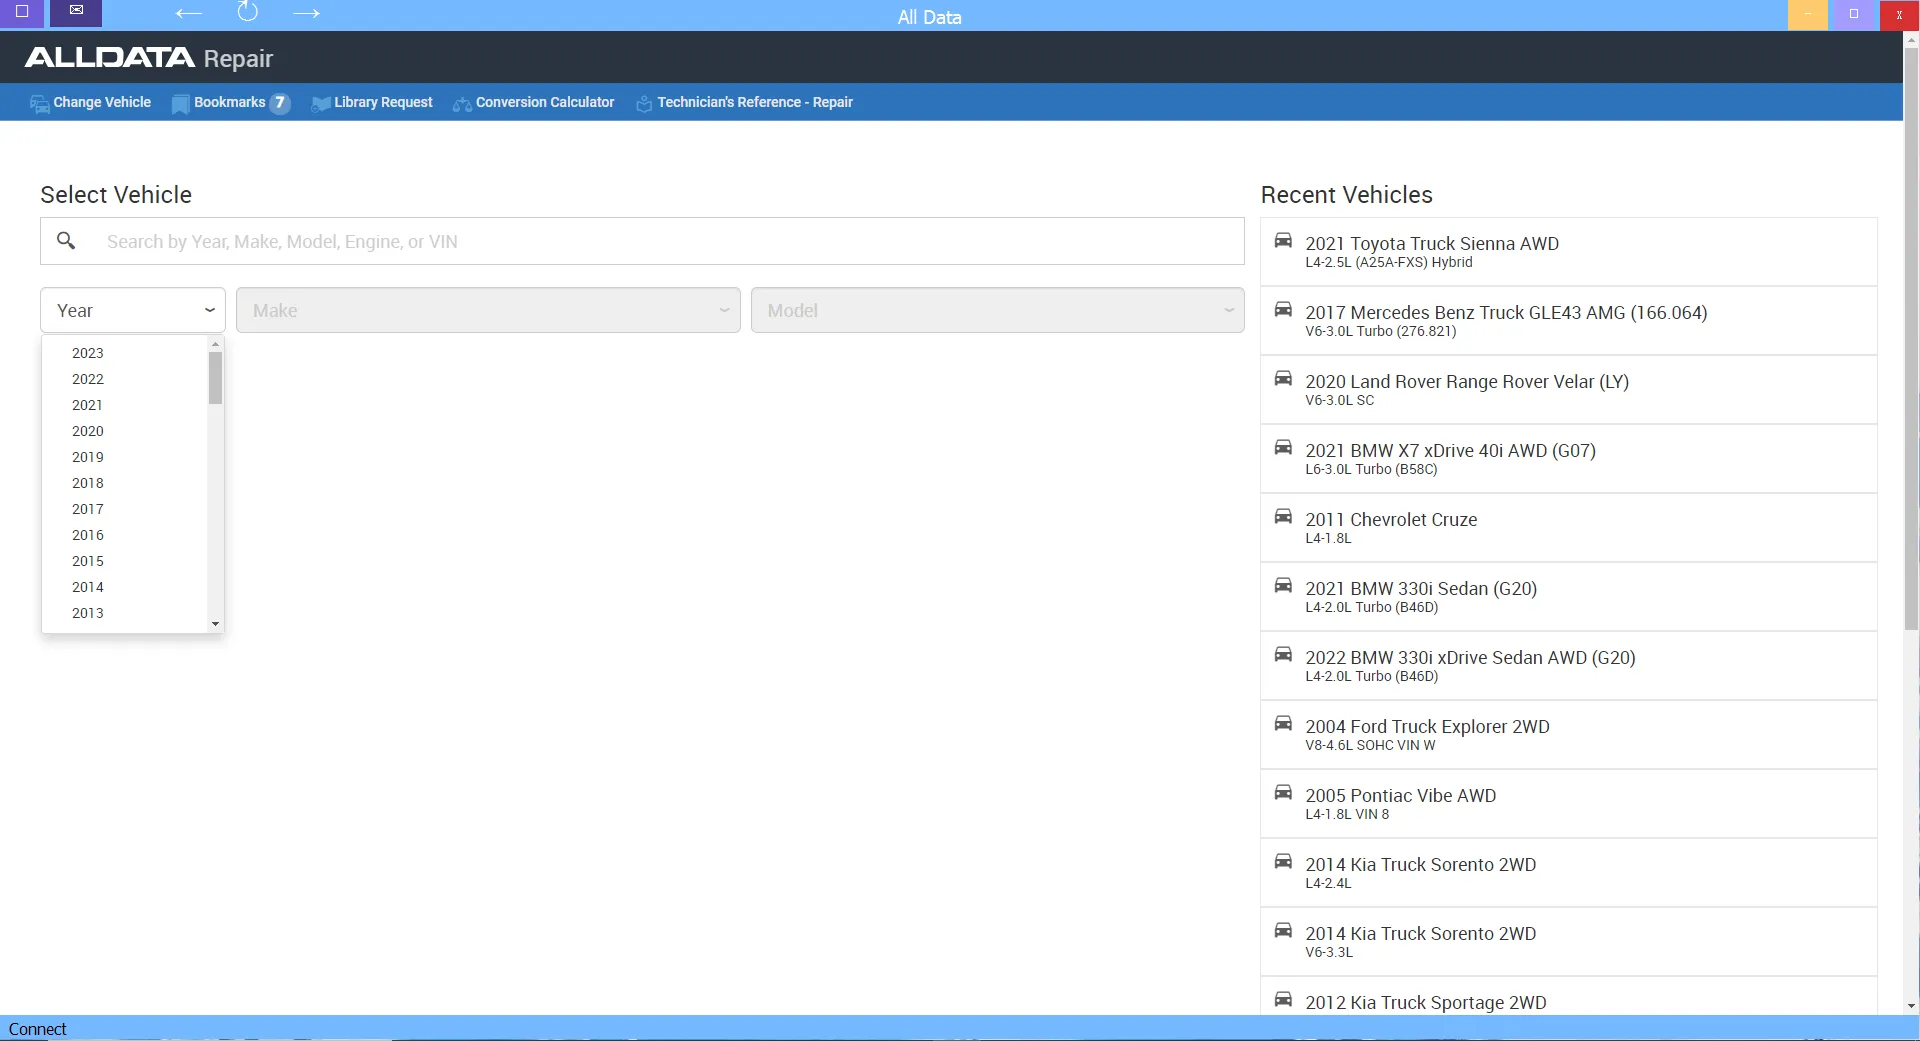
Task: Open the Change Vehicle menu item
Action: tap(90, 102)
